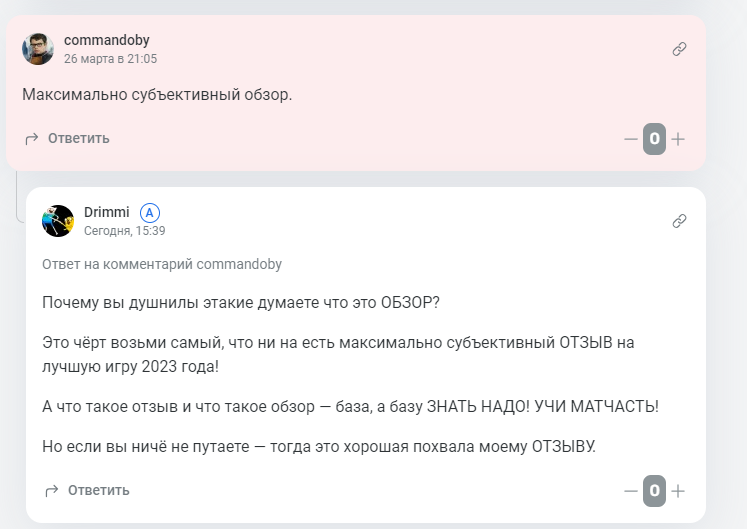Reply to Drimmi via Ответить
747x529 pixels.
pyautogui.click(x=99, y=490)
